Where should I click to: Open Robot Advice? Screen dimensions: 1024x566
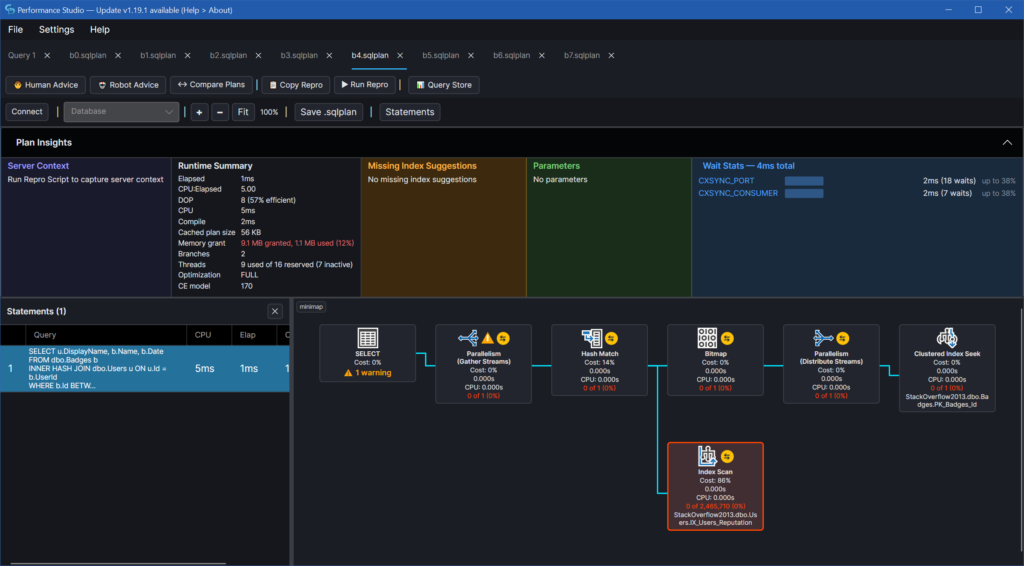(x=128, y=85)
